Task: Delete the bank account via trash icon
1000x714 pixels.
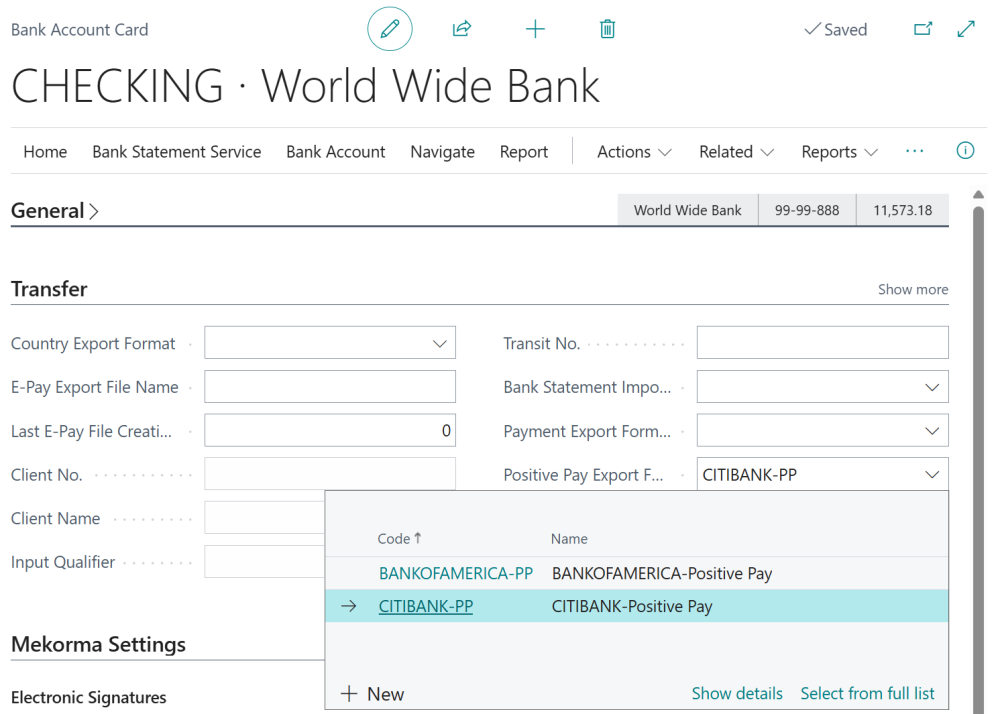Action: coord(607,29)
